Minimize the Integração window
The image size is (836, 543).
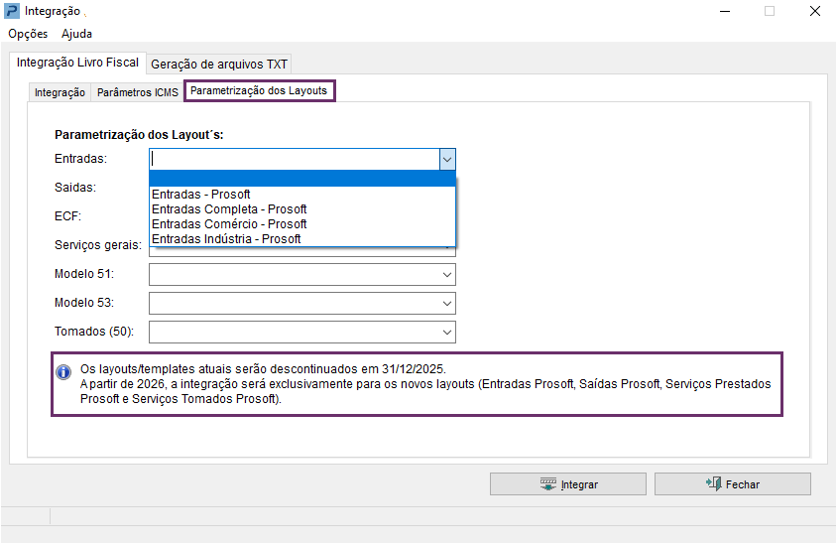[725, 11]
